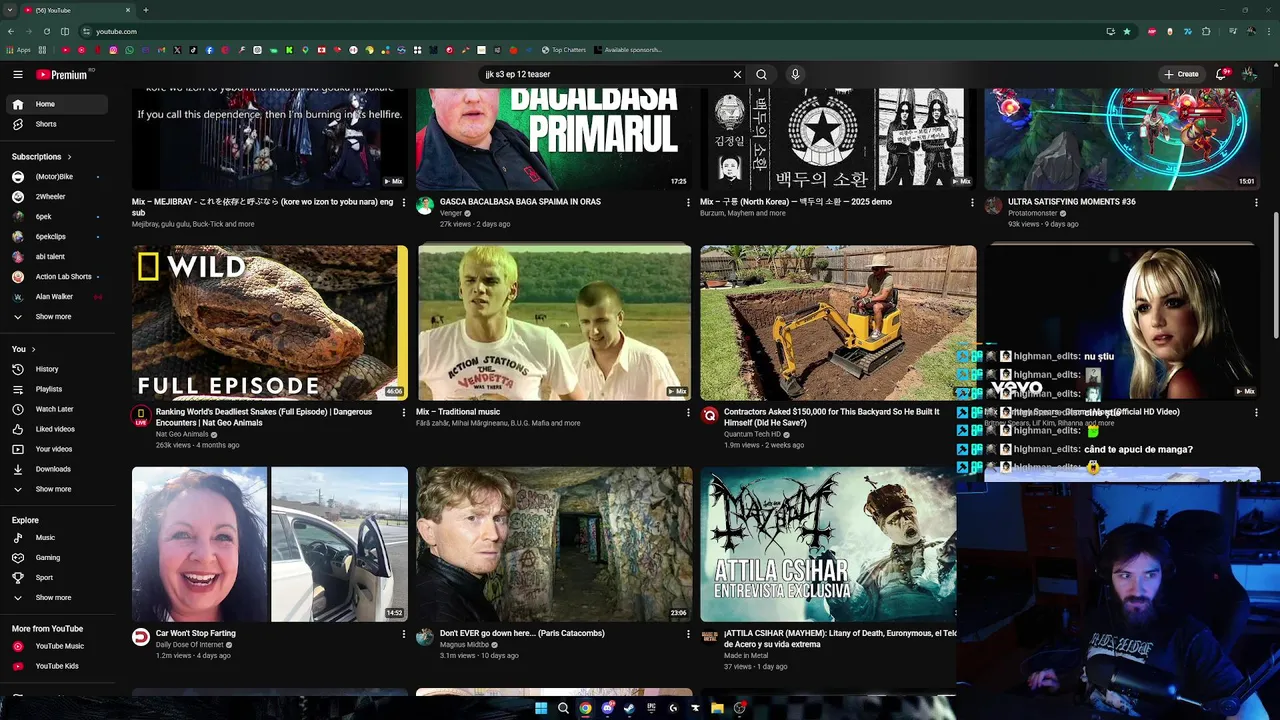Viewport: 1280px width, 720px height.
Task: Show more subscriptions below Alan Walker
Action: 58,317
